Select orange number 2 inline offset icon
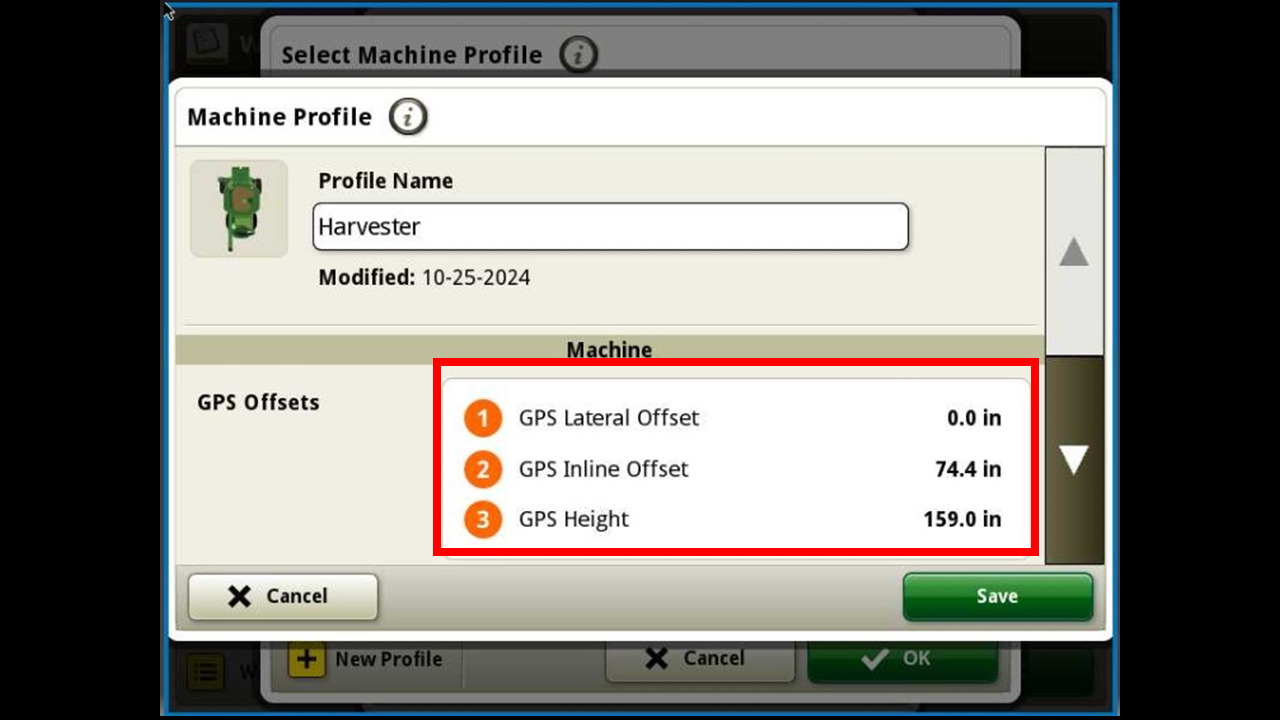The image size is (1280, 720). (x=483, y=469)
